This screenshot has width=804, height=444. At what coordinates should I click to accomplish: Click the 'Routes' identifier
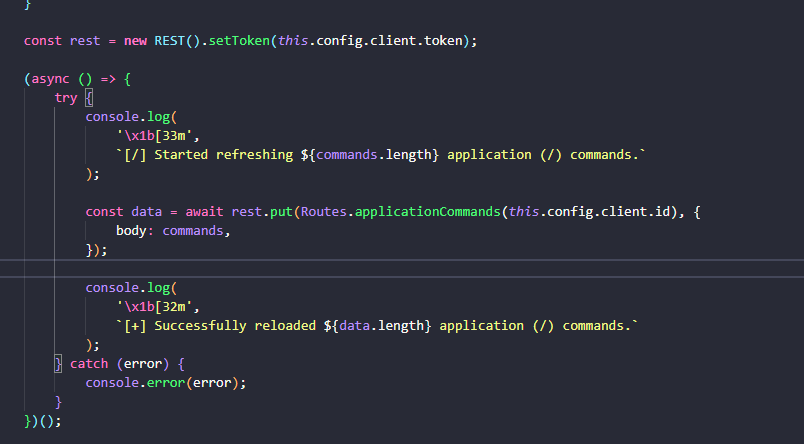[324, 212]
